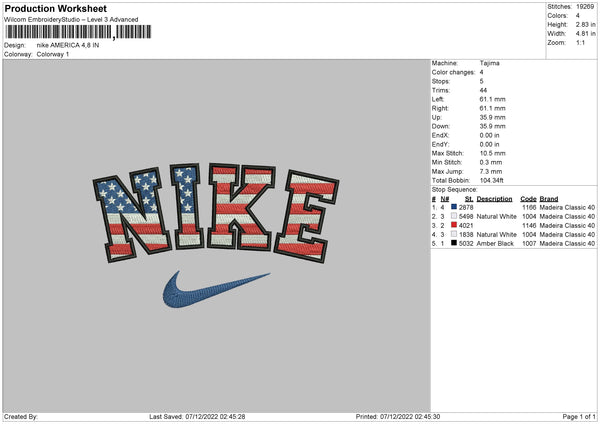Click the 'Production Worksheet' title

coord(55,8)
